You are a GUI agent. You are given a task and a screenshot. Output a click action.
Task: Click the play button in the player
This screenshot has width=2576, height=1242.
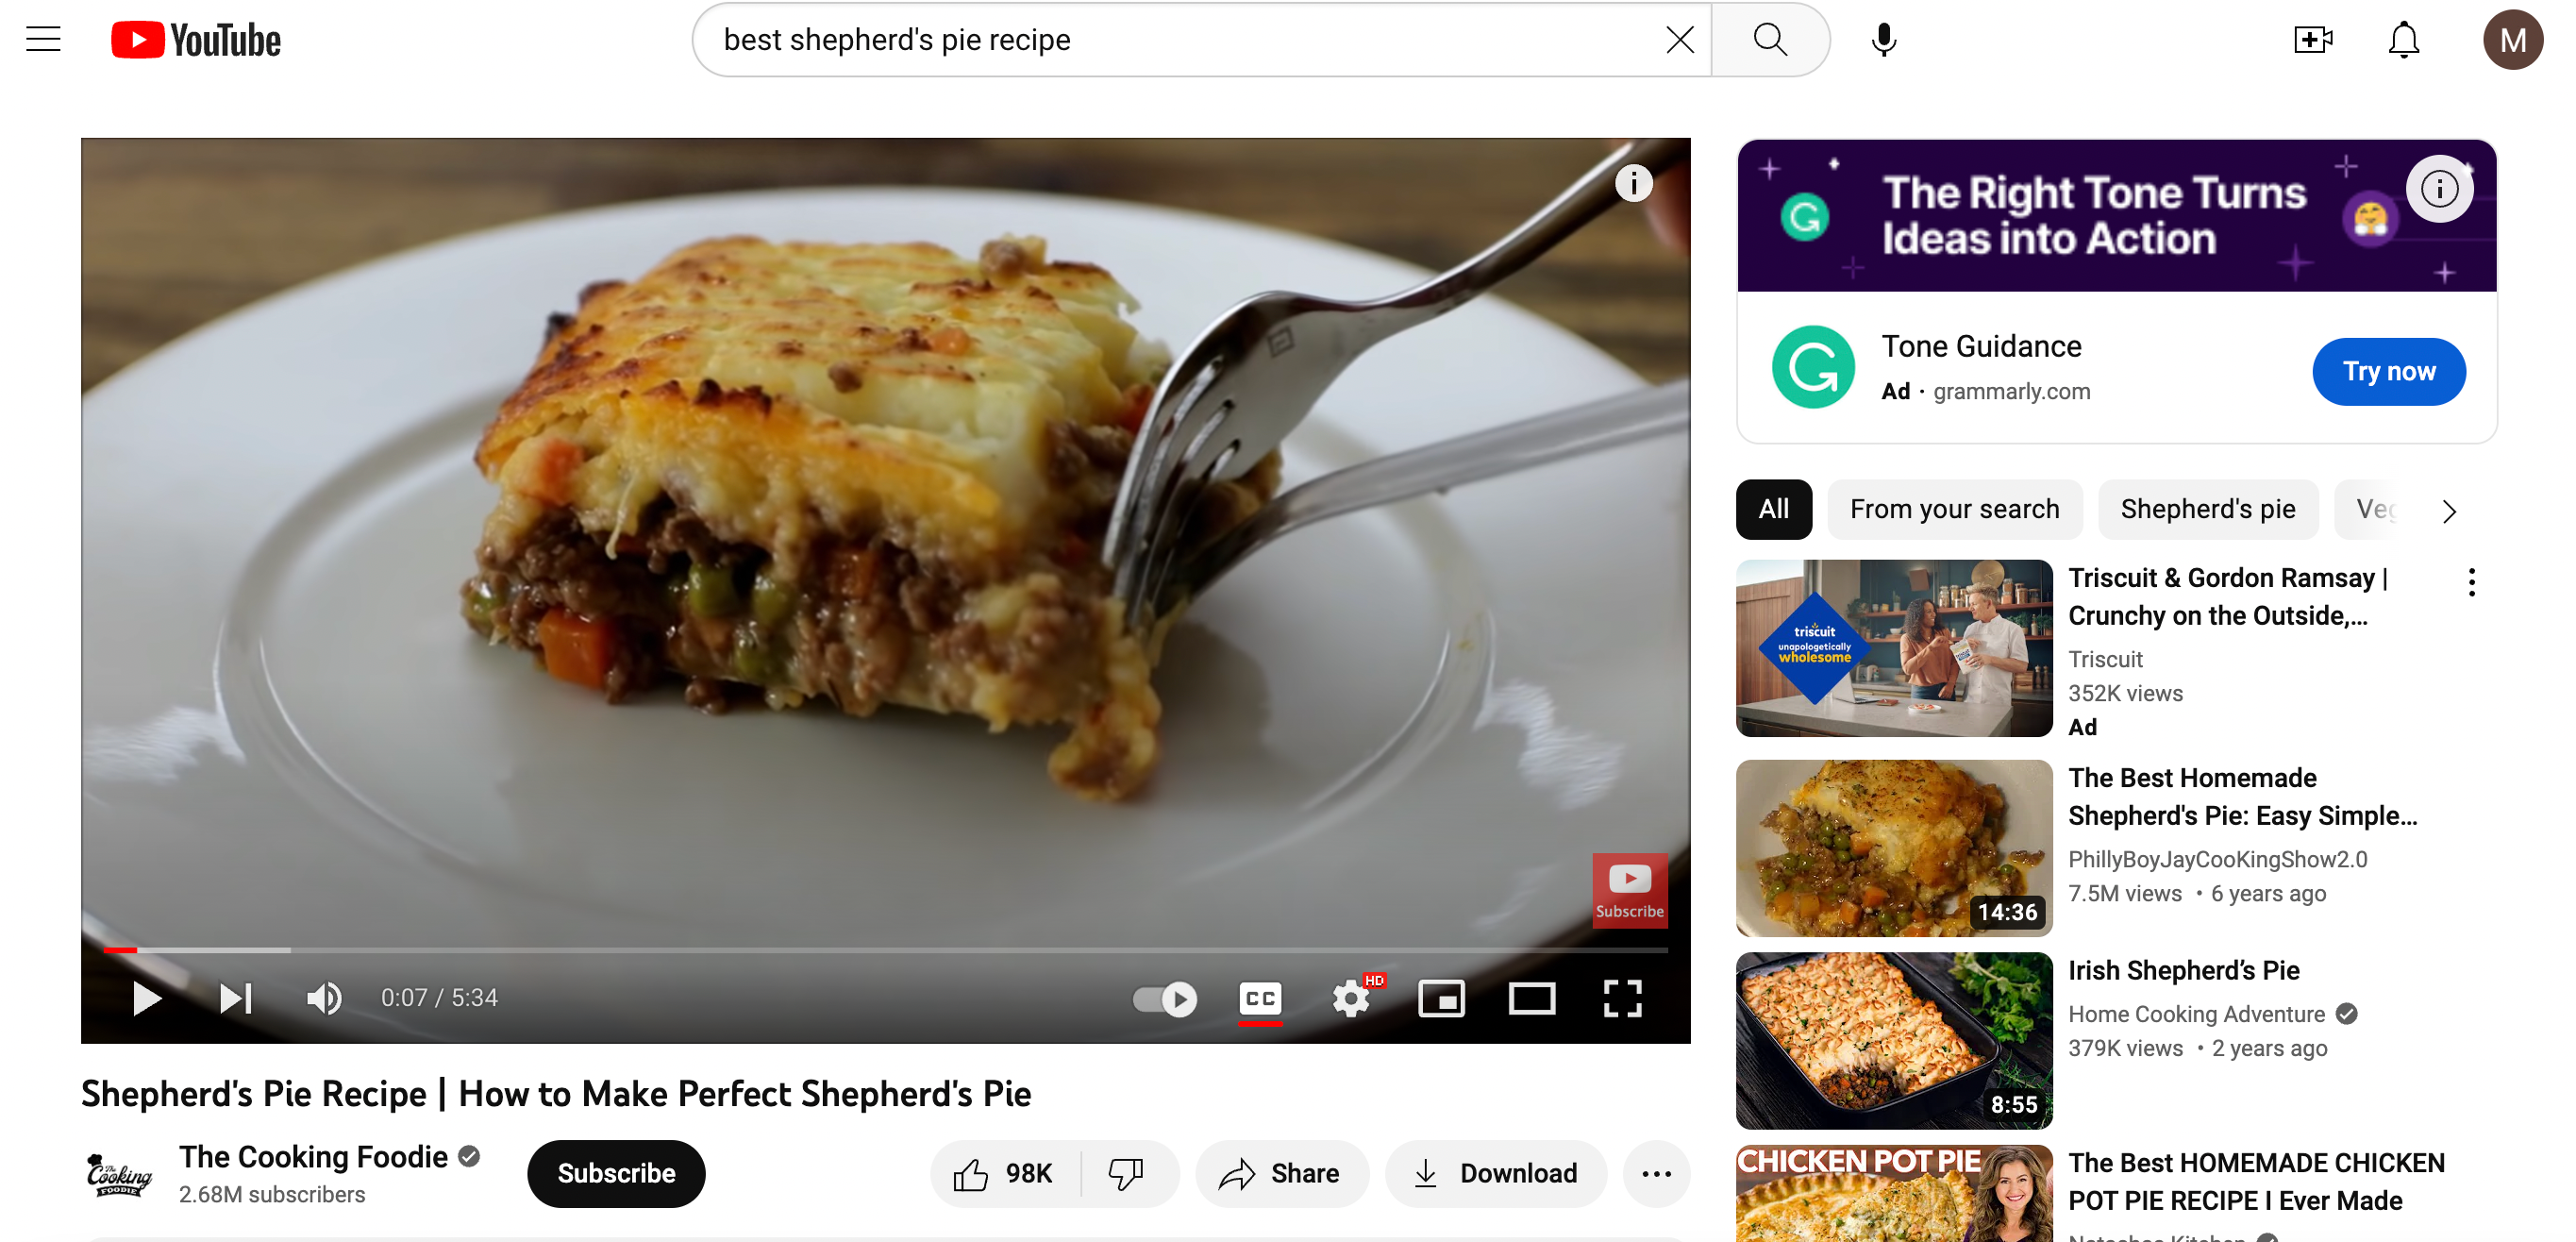pos(146,997)
